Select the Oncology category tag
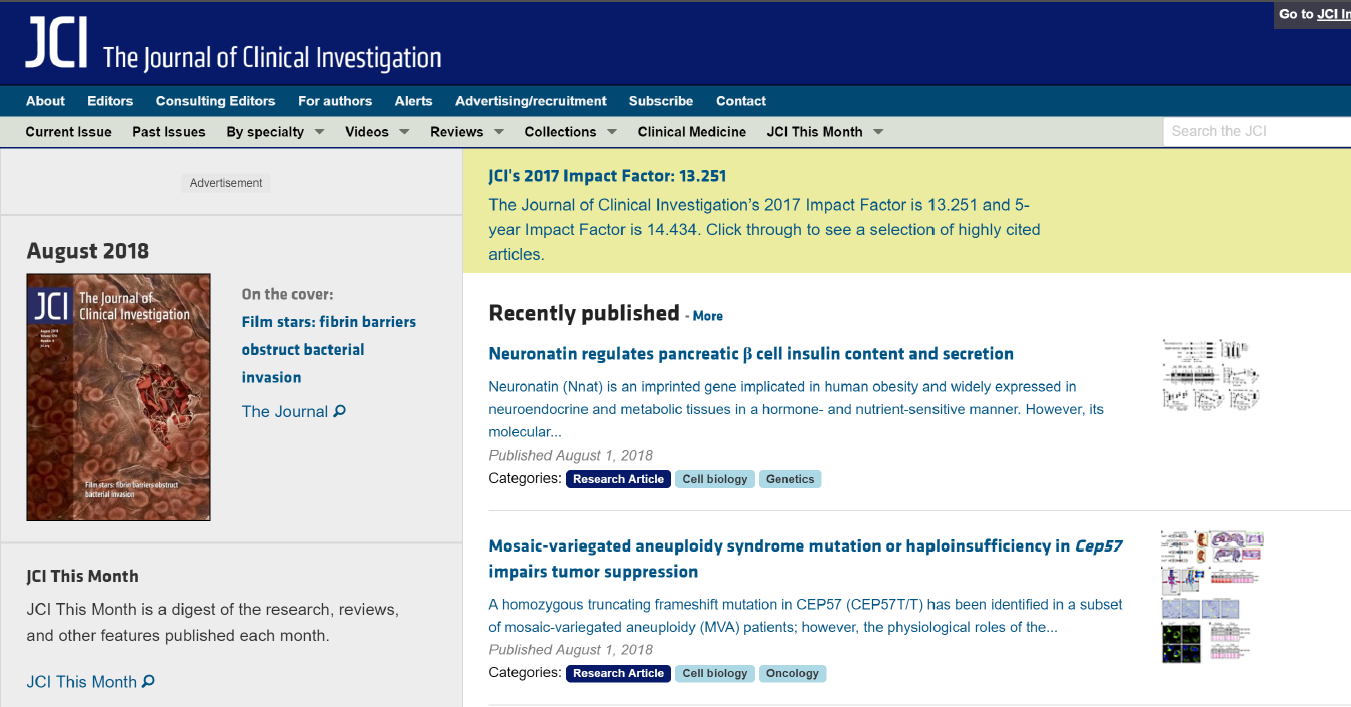Image resolution: width=1351 pixels, height=707 pixels. pyautogui.click(x=792, y=673)
